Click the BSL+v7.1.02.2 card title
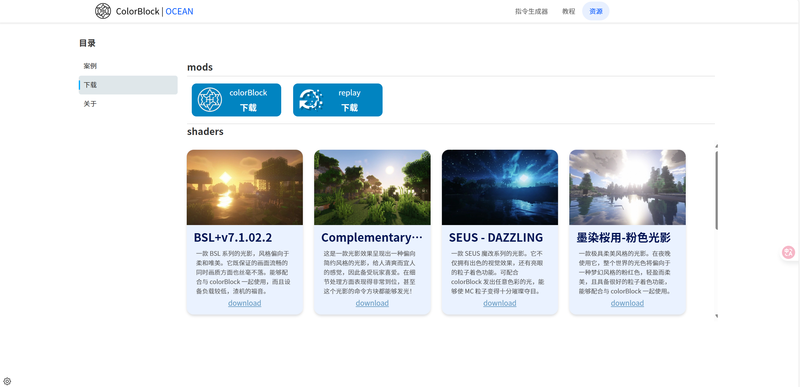 (x=233, y=238)
